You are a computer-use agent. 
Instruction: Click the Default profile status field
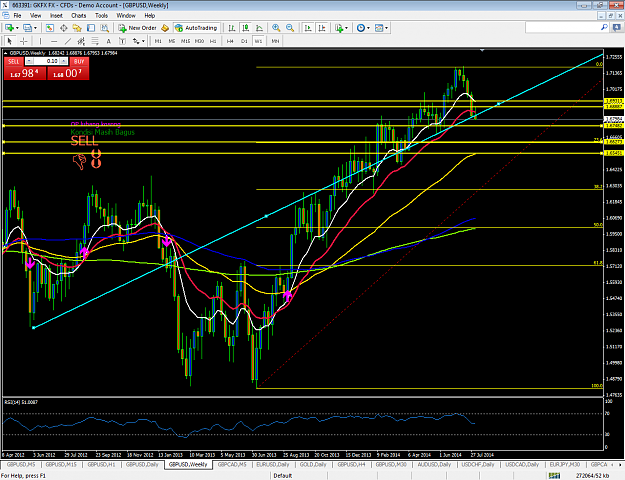283,476
